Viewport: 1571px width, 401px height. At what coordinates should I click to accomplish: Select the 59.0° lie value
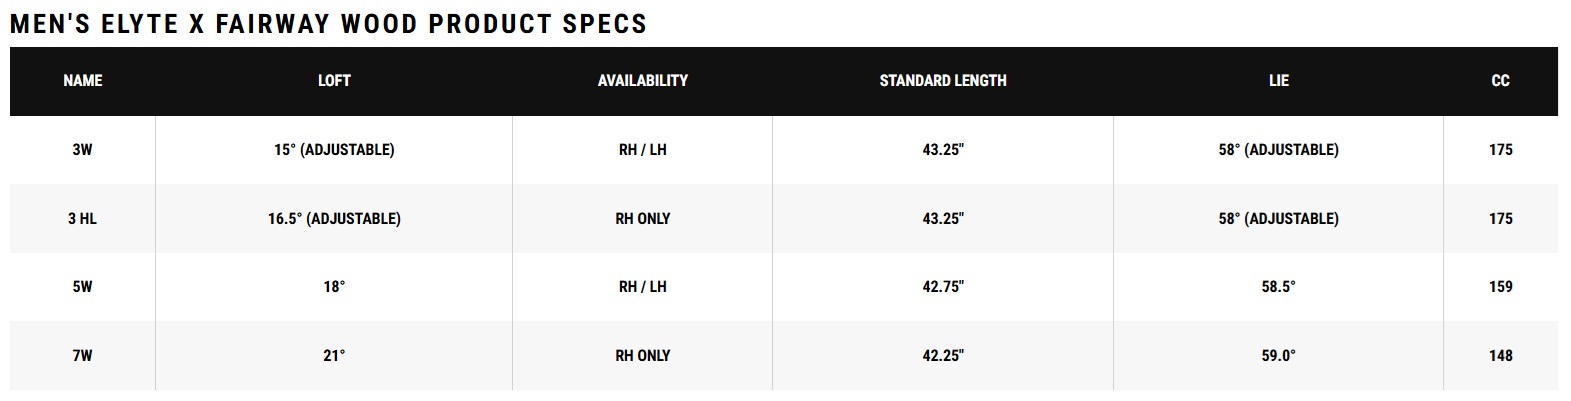click(x=1278, y=355)
